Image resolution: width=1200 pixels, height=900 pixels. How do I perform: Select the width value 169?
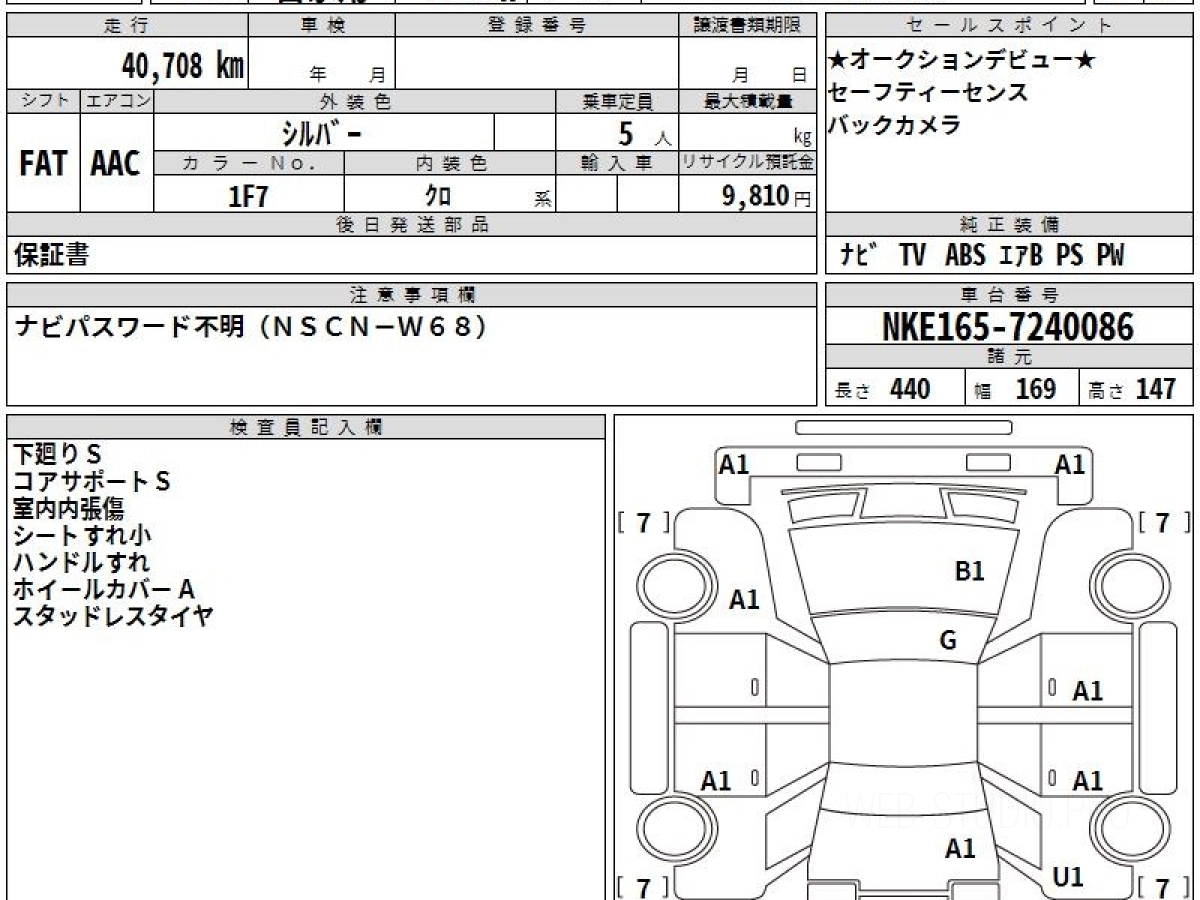pos(1036,389)
